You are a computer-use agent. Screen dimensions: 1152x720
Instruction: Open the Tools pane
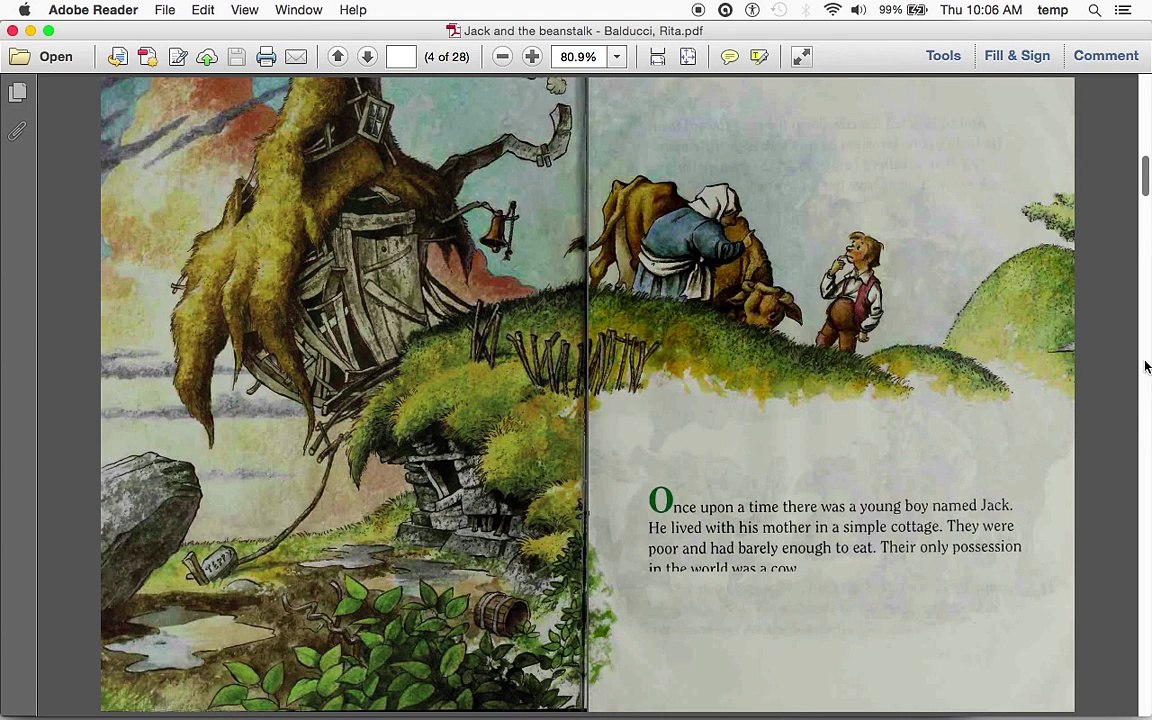point(943,56)
